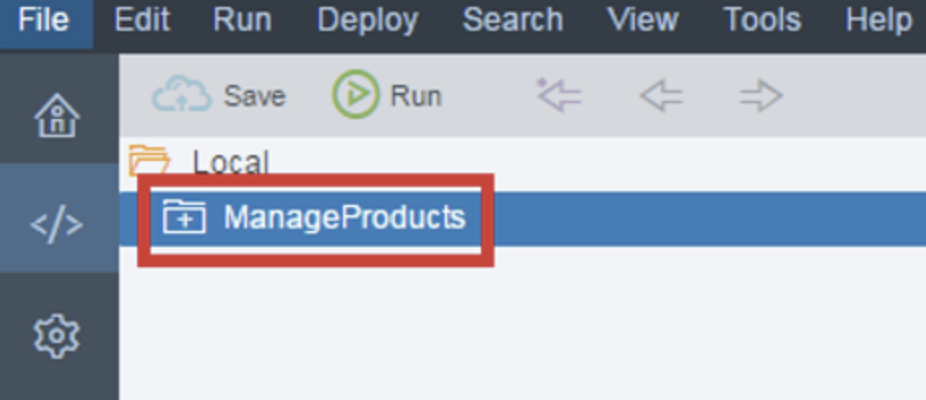Select the Local workspace tree node
The height and width of the screenshot is (400, 926).
click(231, 161)
